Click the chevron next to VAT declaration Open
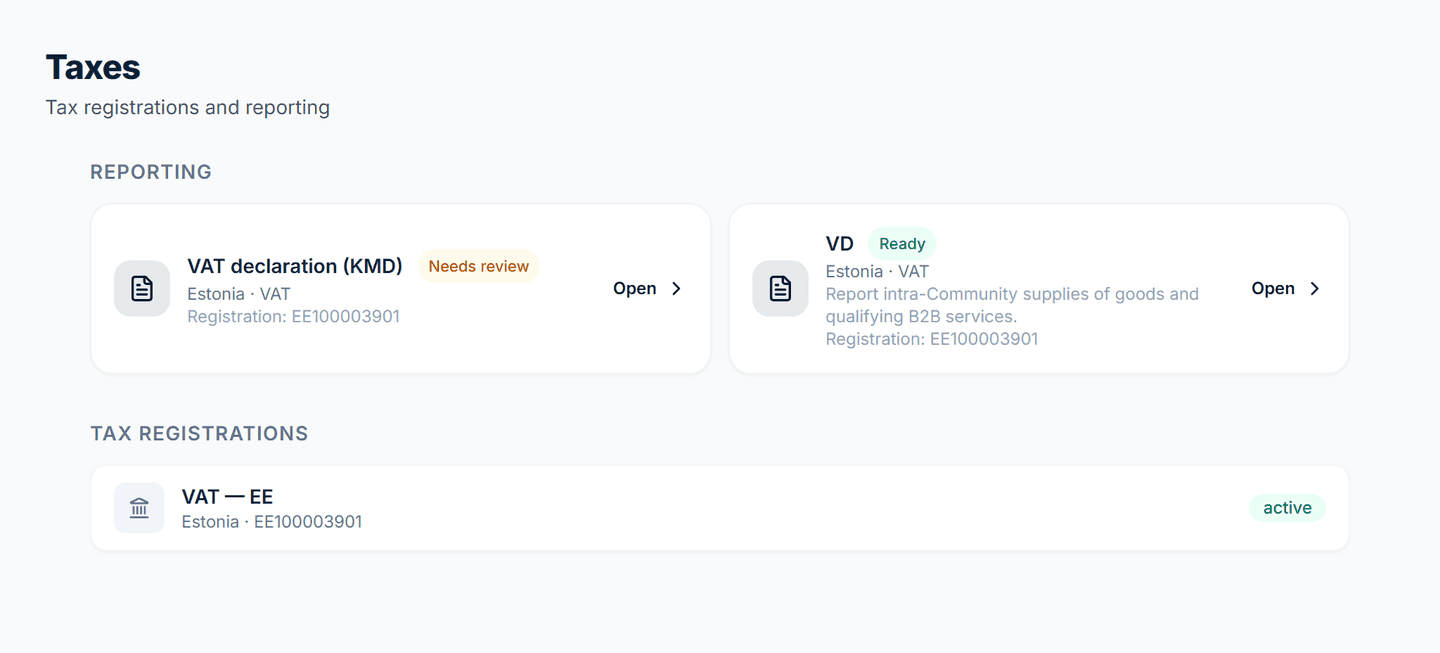Image resolution: width=1440 pixels, height=653 pixels. pos(676,289)
